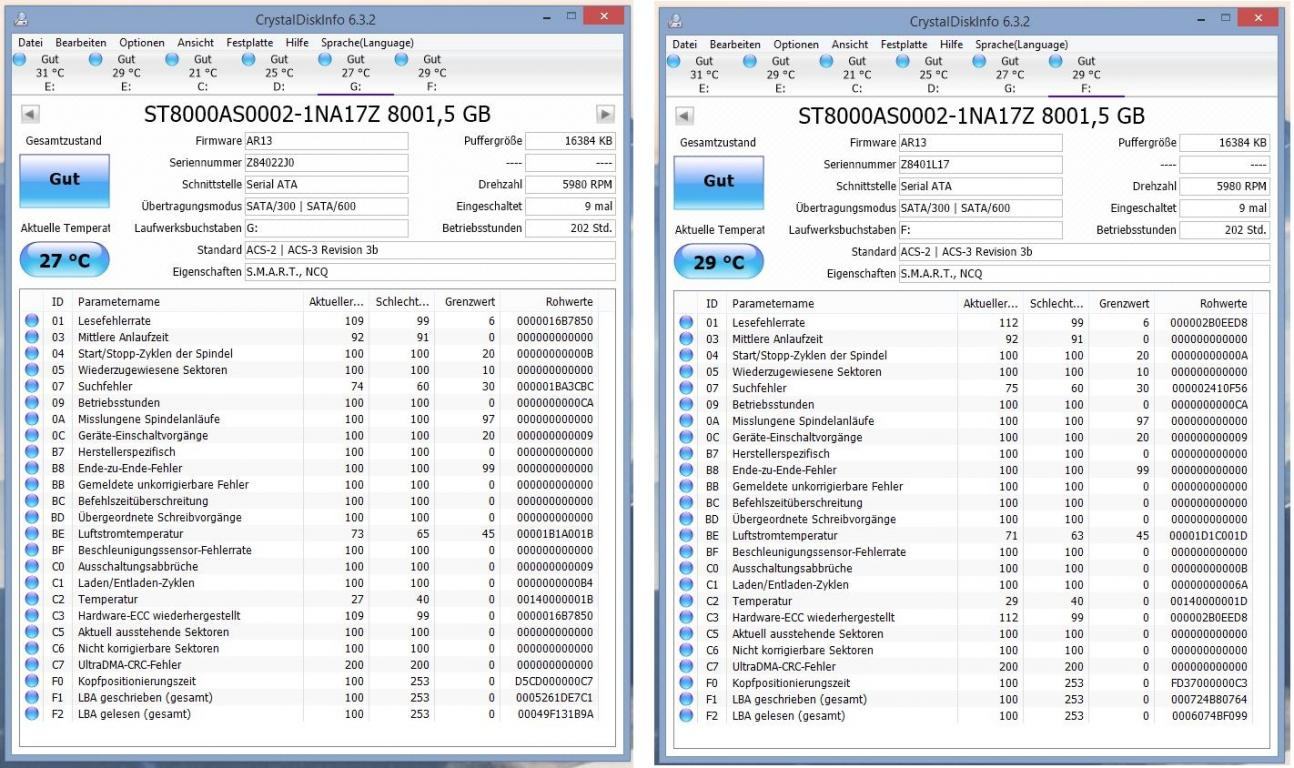
Task: Open Optionen menu in the right window
Action: [x=796, y=44]
